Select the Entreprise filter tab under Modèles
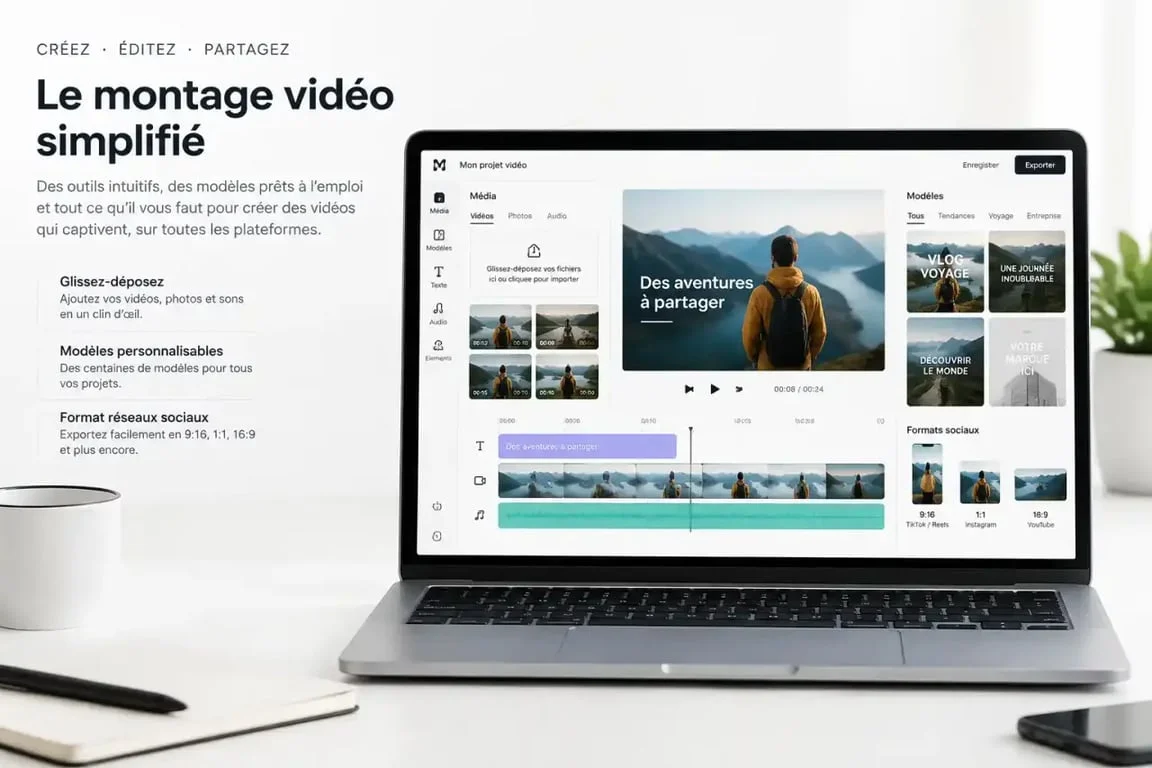The height and width of the screenshot is (768, 1152). click(1044, 216)
